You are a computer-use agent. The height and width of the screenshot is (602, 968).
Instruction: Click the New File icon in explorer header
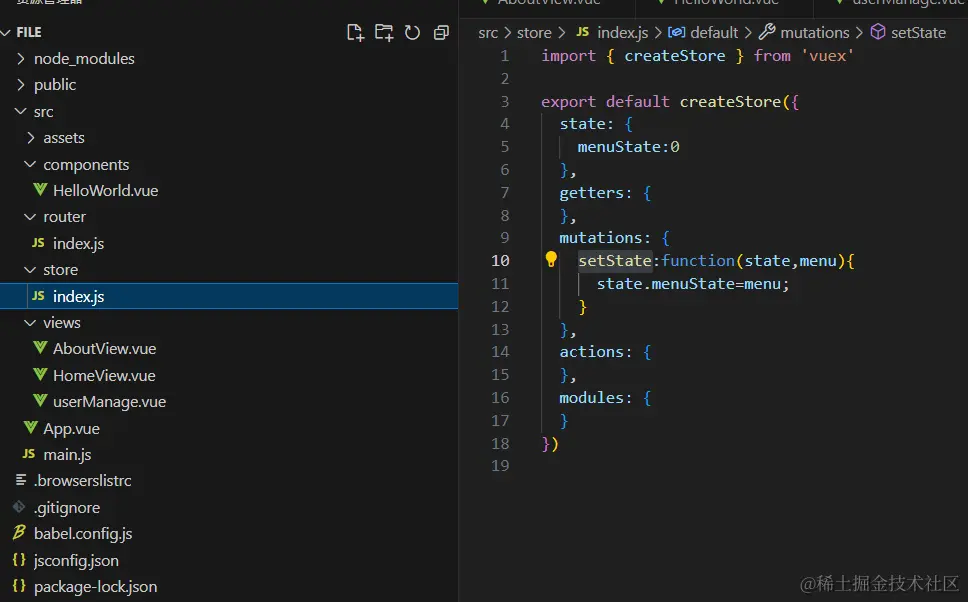355,33
